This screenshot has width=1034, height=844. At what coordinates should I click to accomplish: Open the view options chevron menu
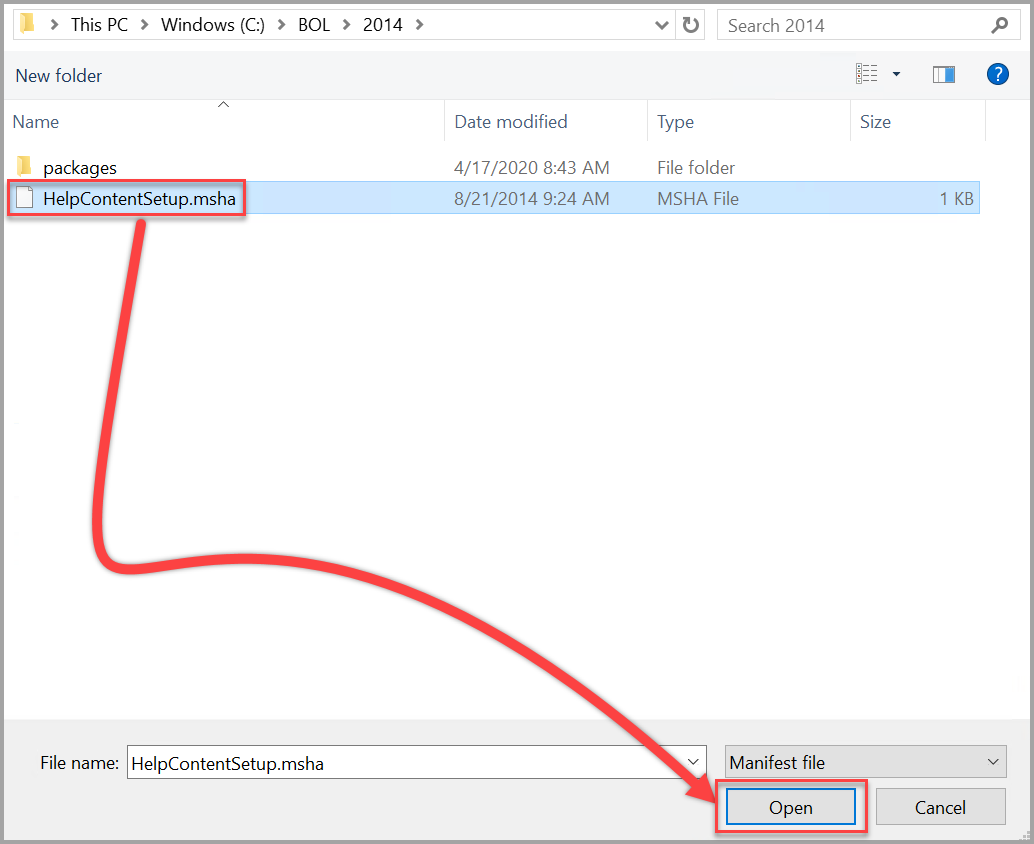[898, 73]
